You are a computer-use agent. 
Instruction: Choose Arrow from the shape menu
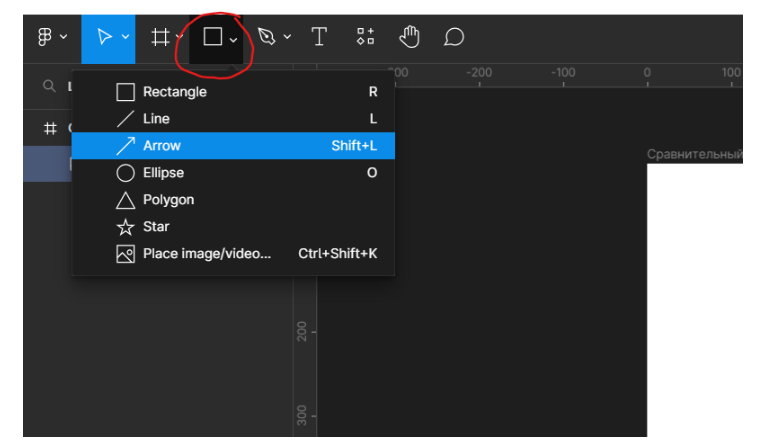coord(161,146)
